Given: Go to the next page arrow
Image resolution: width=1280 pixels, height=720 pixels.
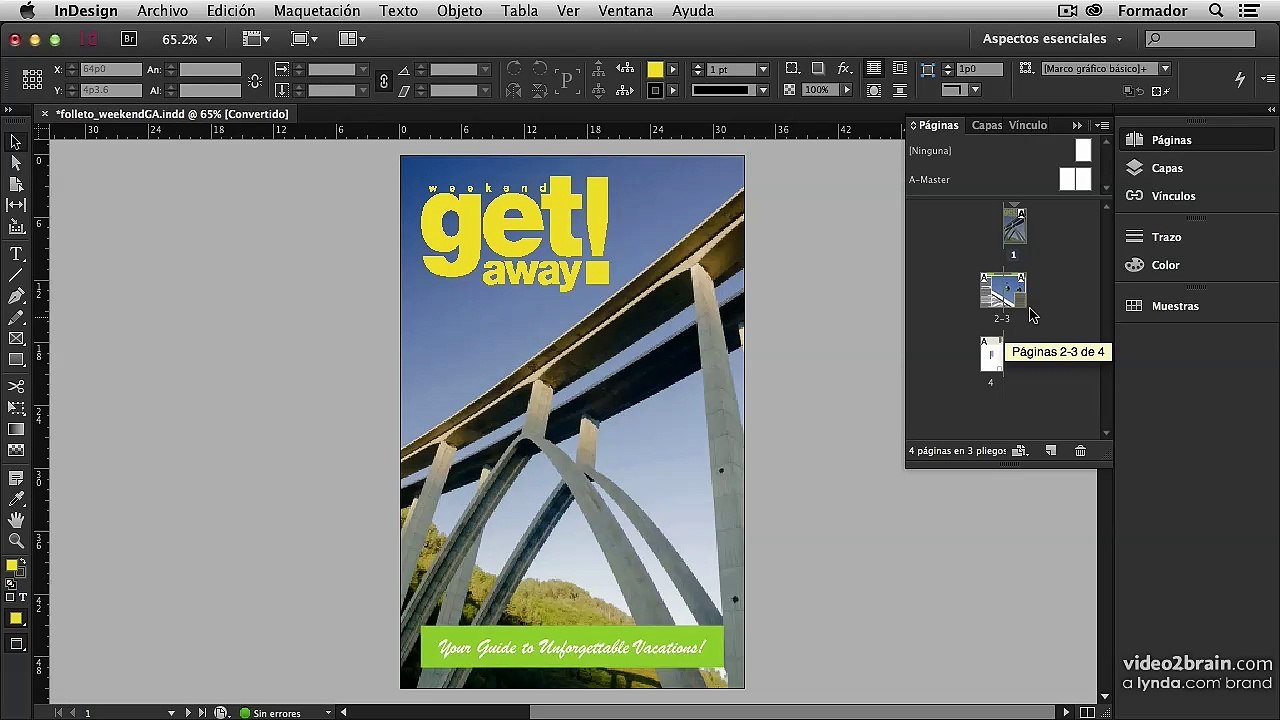Looking at the screenshot, I should pos(187,713).
